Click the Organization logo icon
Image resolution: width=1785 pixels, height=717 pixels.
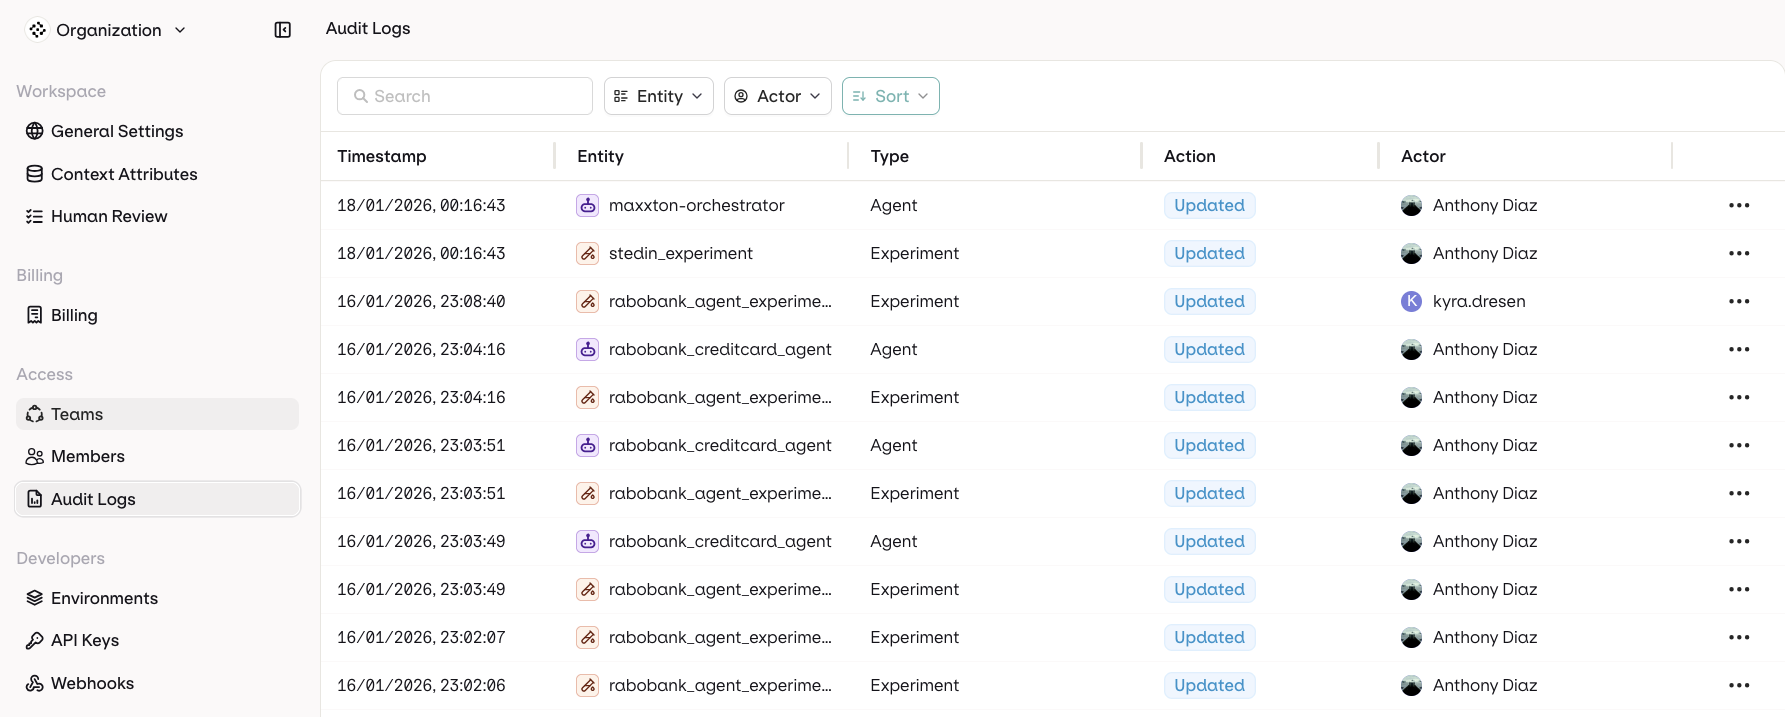pos(37,30)
